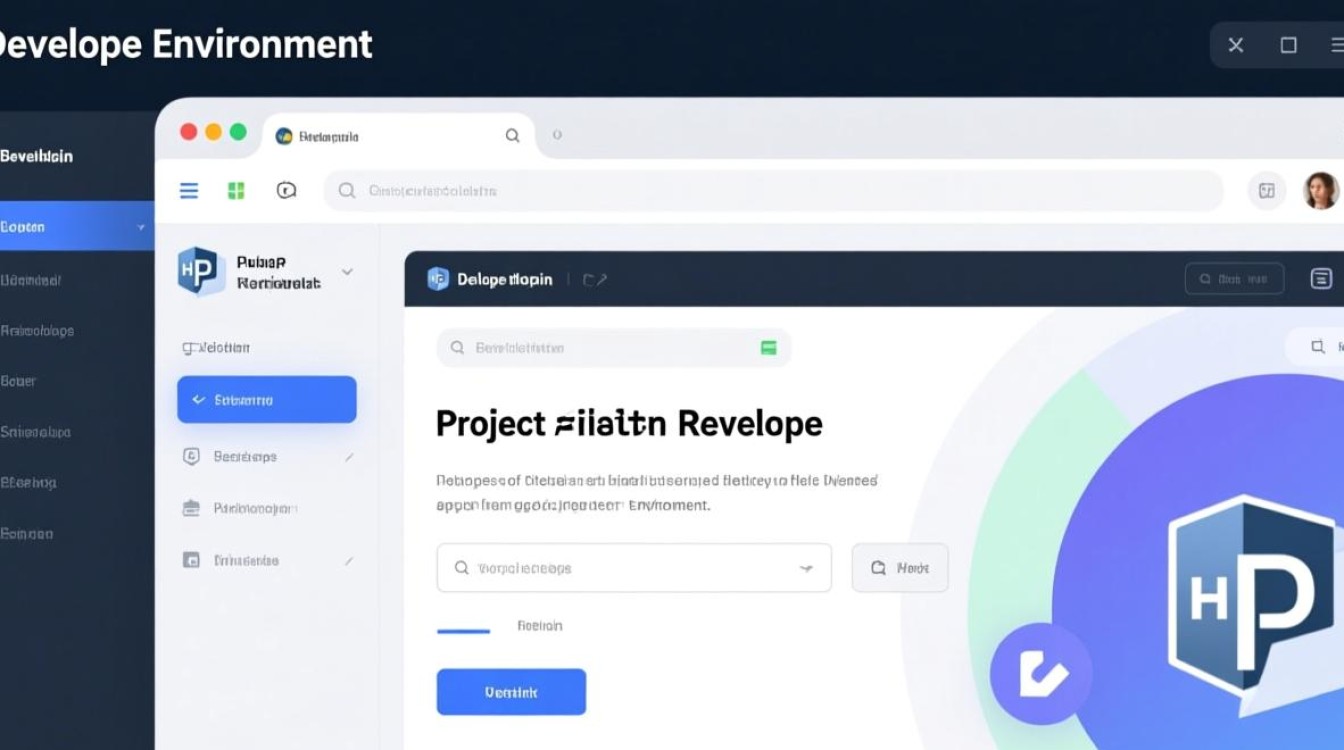1344x750 pixels.
Task: Expand the highlighted item in dark left sidebar
Action: click(x=141, y=227)
